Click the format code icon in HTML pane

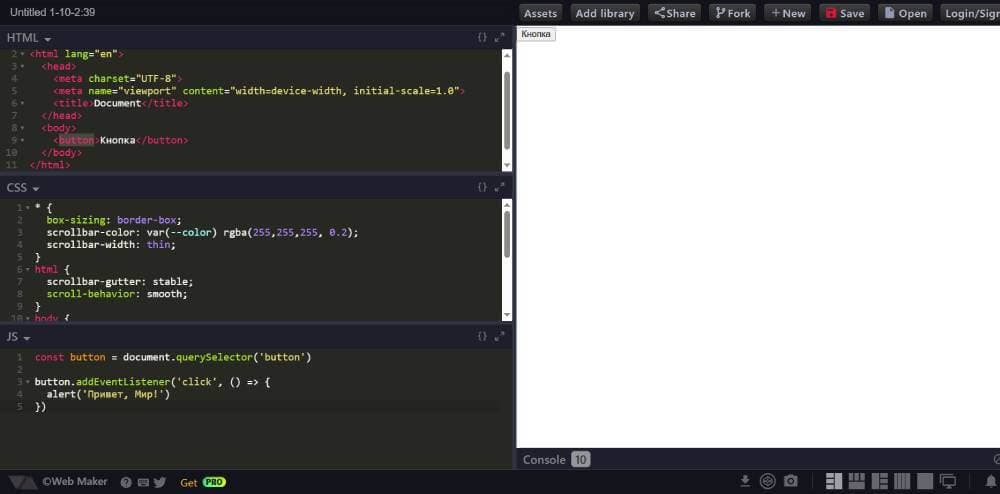482,37
